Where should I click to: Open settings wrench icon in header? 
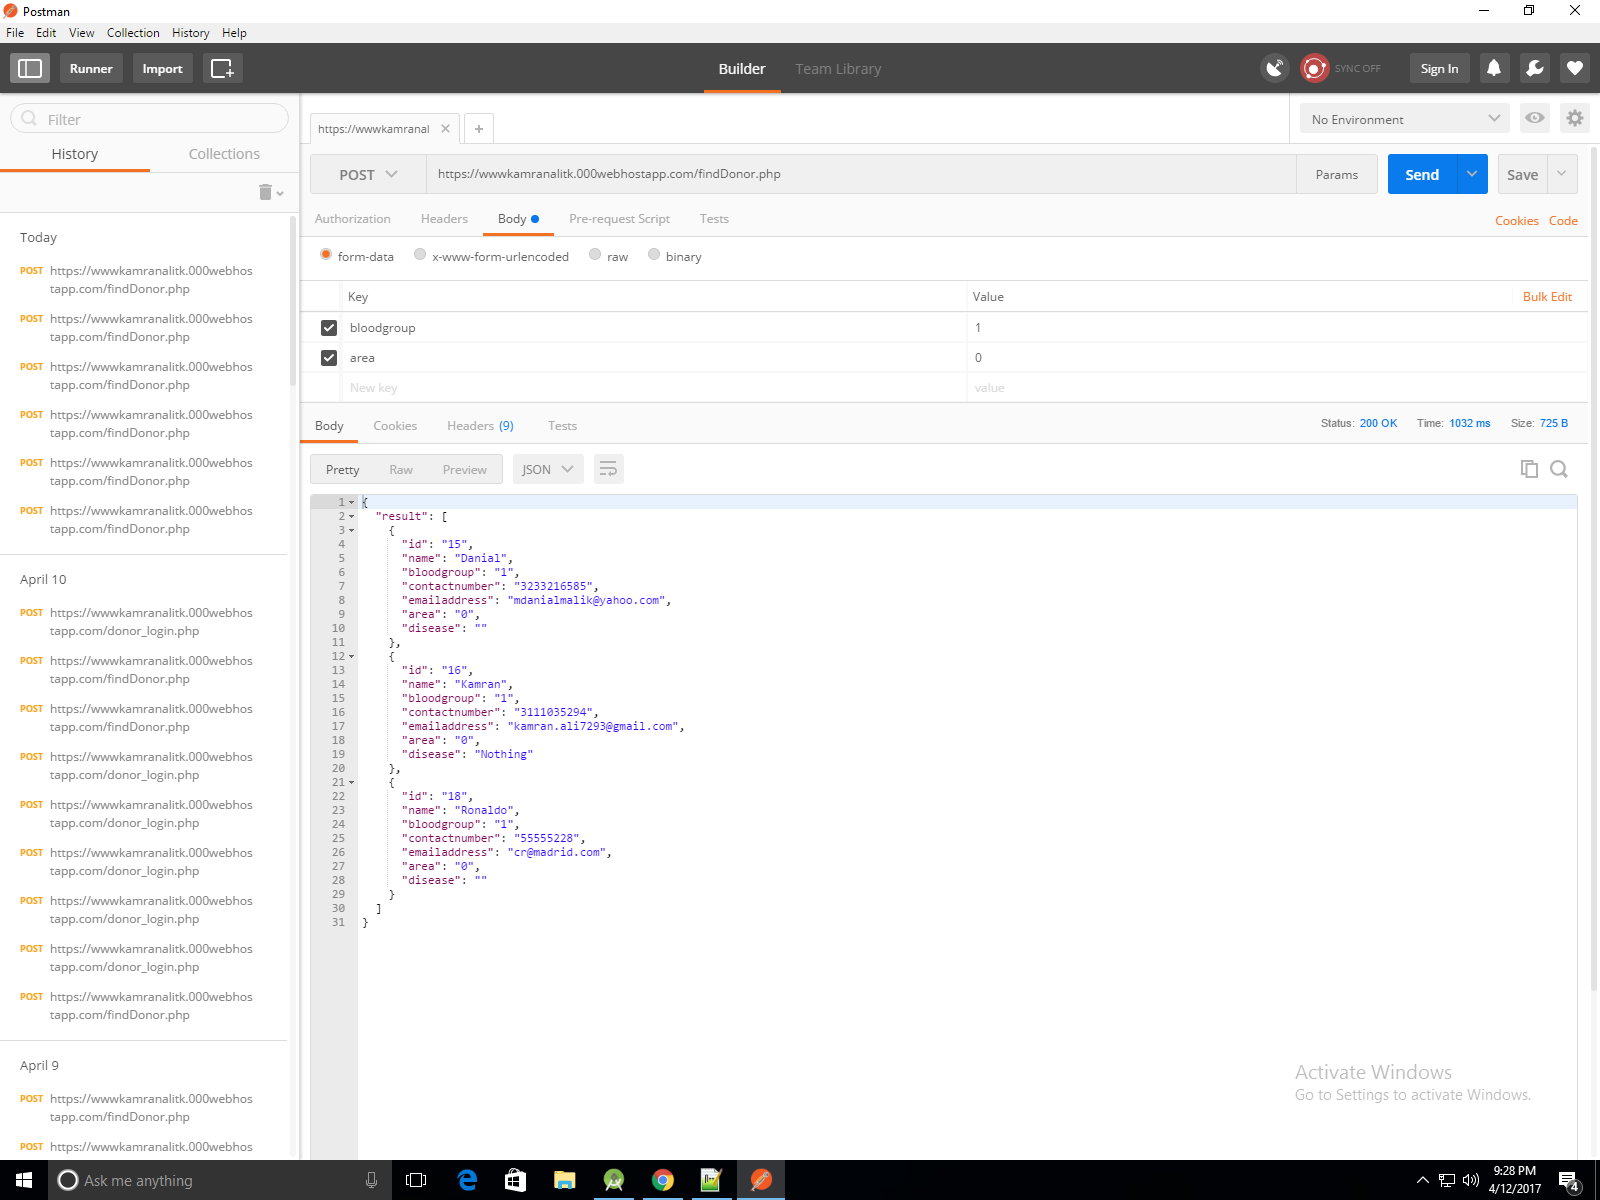coord(1534,68)
